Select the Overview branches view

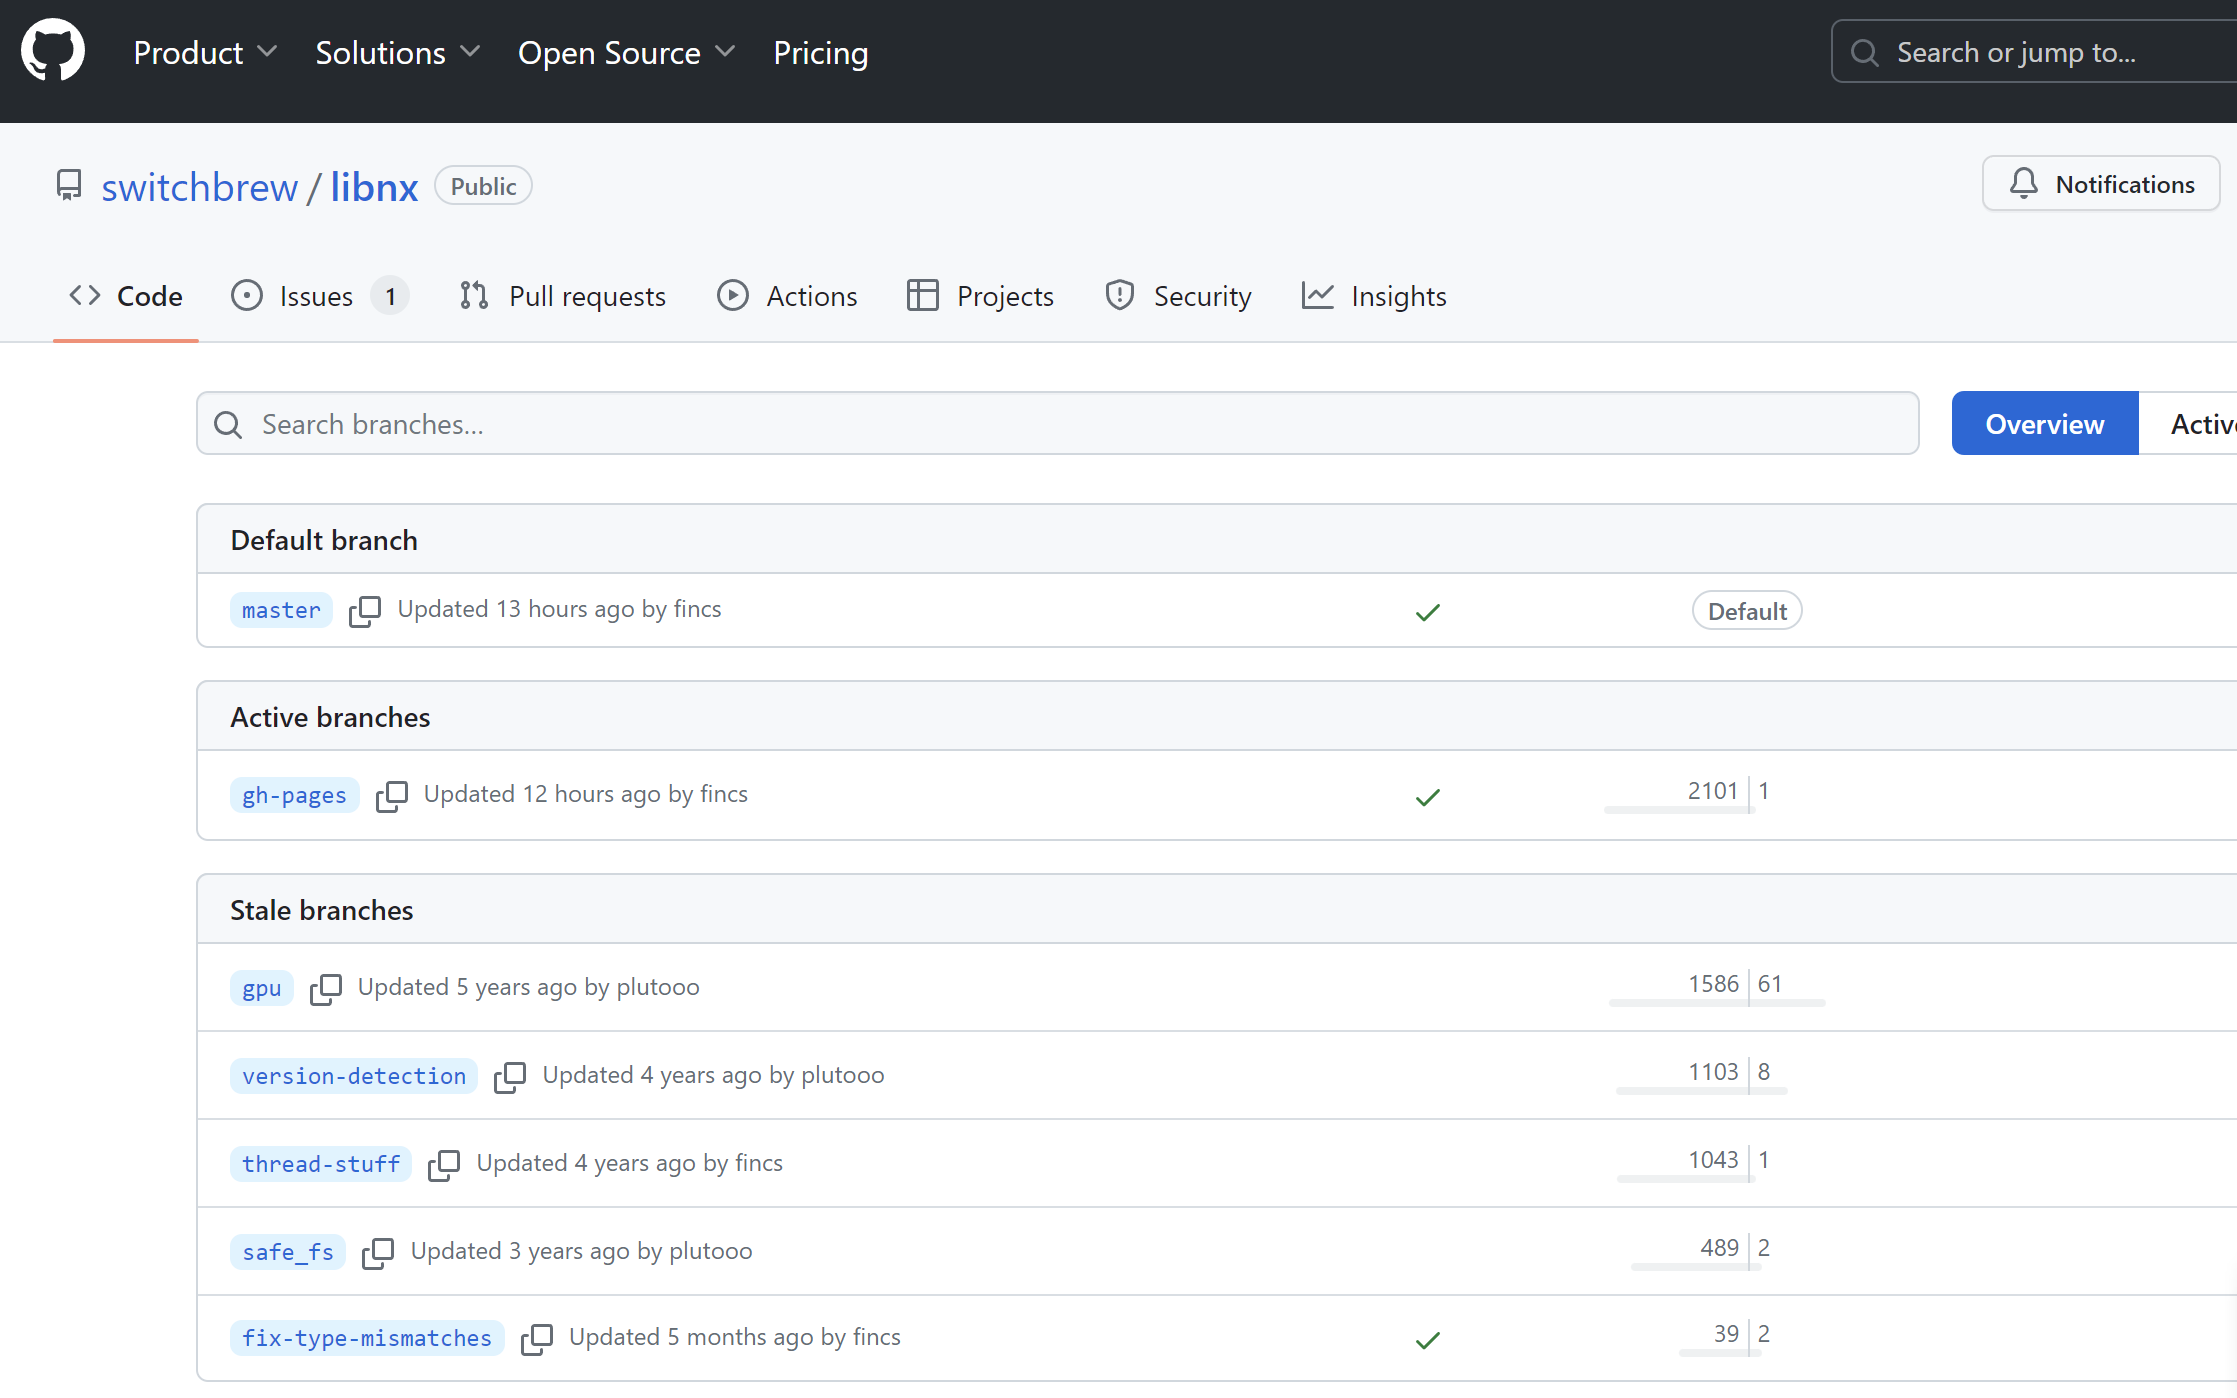2045,424
